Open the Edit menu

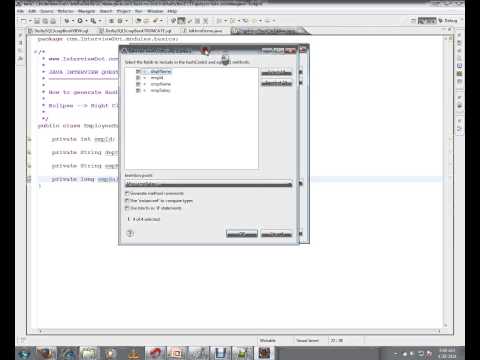click(x=32, y=11)
